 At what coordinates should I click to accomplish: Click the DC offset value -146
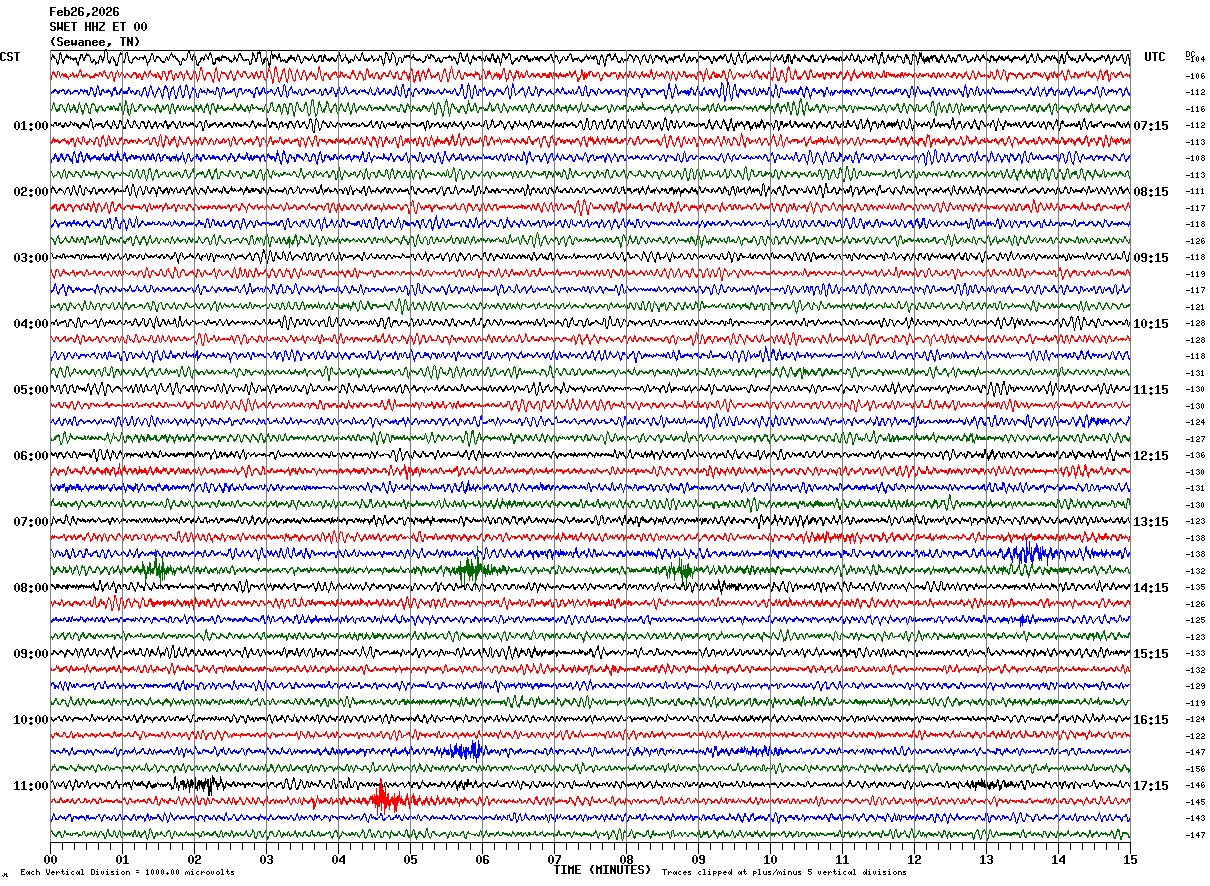1195,785
